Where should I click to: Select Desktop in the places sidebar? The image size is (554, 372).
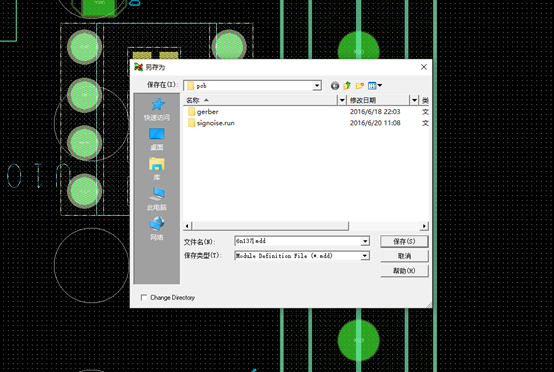coord(157,139)
